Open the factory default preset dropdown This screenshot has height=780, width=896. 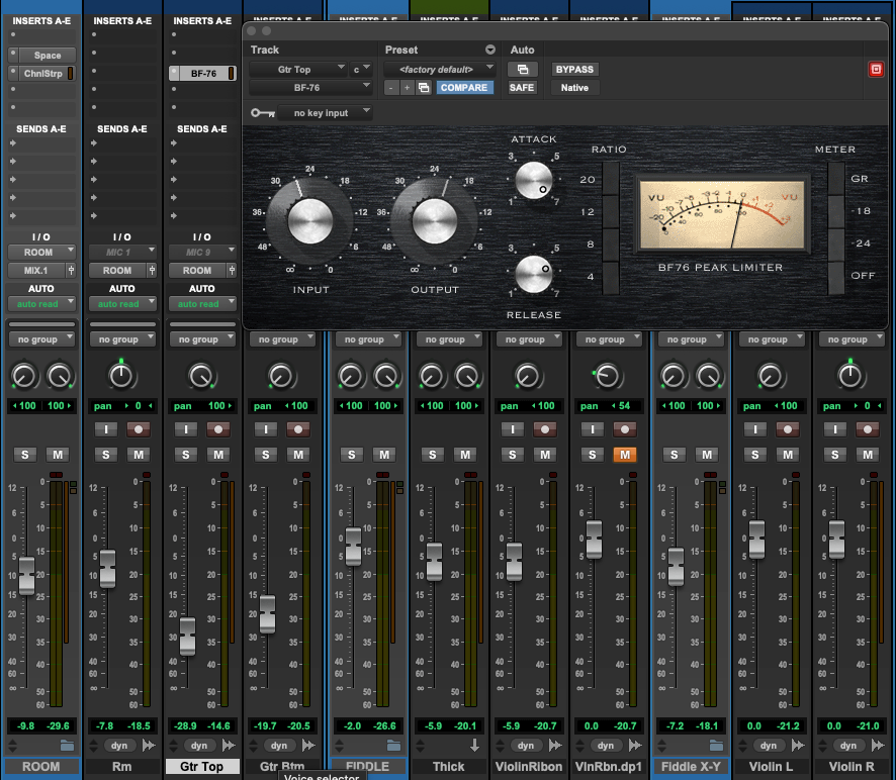click(439, 69)
